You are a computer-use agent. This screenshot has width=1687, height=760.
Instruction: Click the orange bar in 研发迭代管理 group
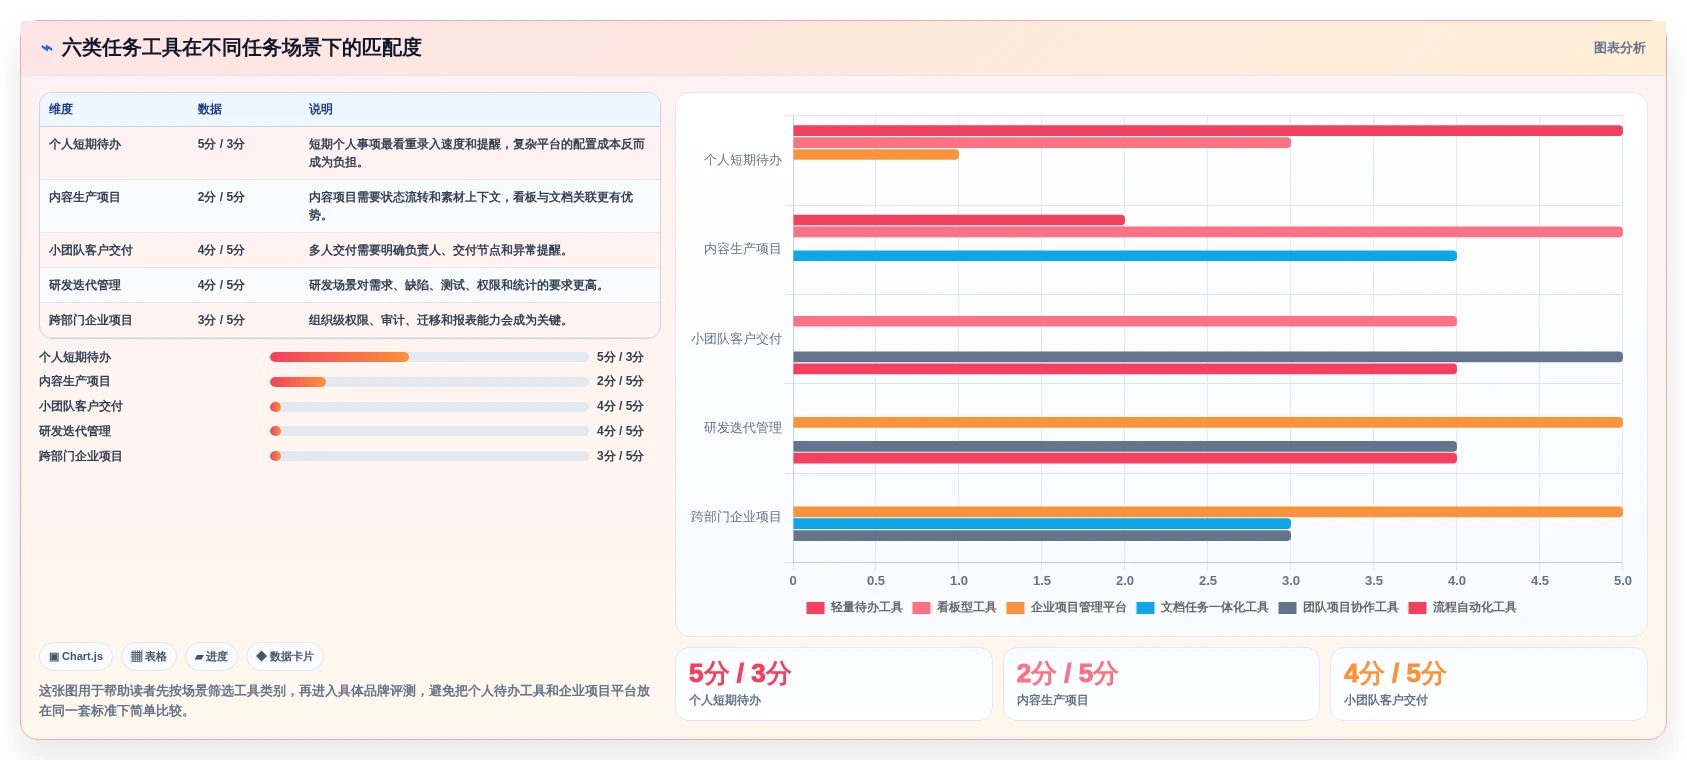pyautogui.click(x=1208, y=423)
